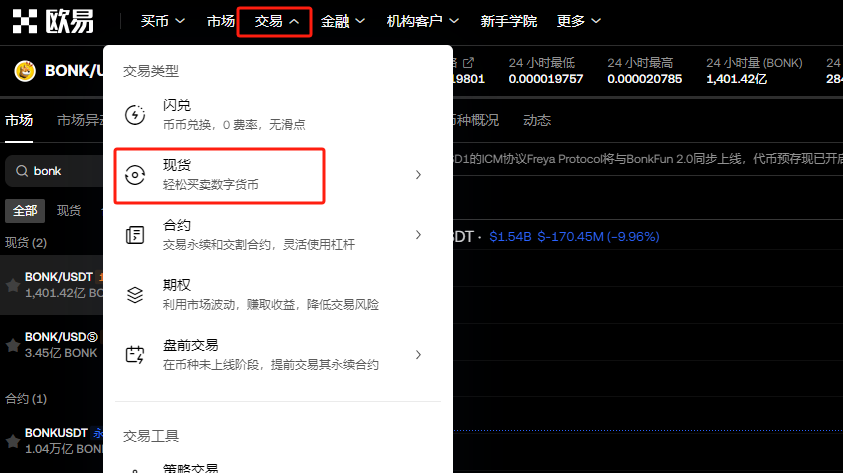
Task: Click the 合约 contract document icon
Action: 135,235
